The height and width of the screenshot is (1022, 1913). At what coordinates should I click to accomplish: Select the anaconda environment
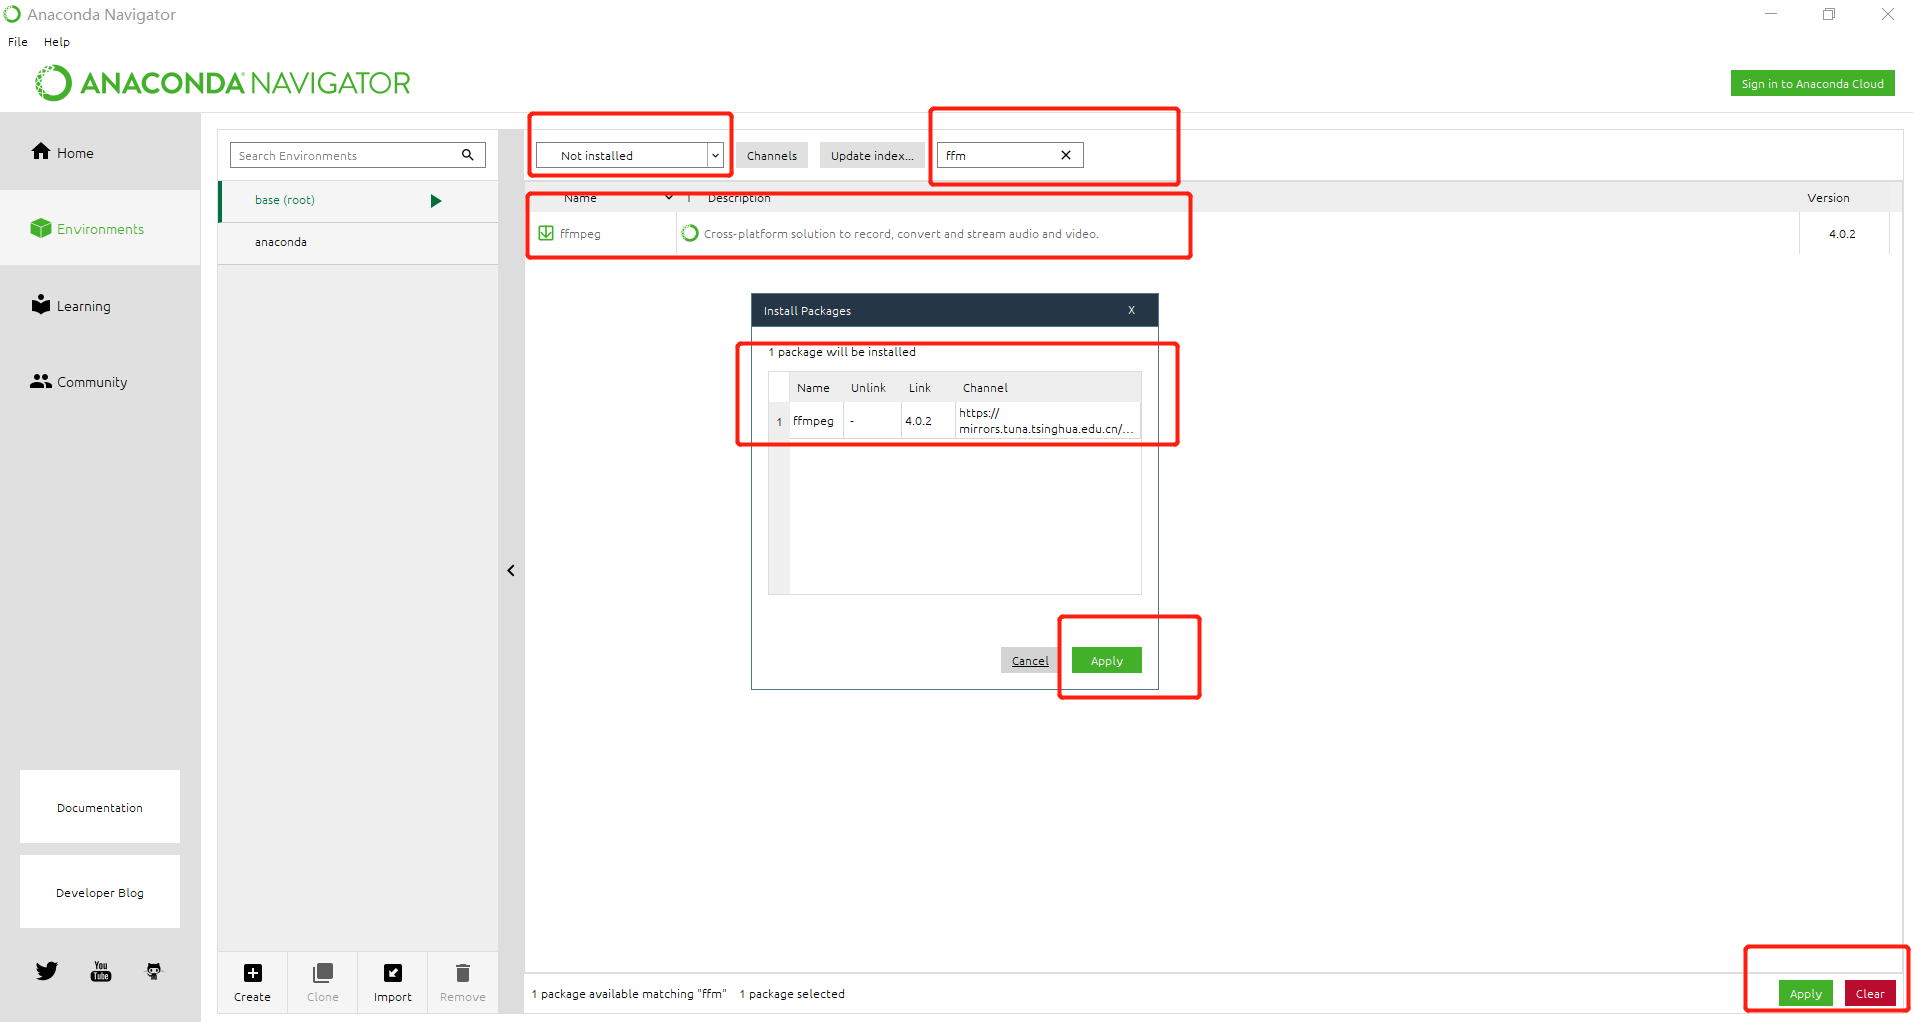pyautogui.click(x=358, y=242)
